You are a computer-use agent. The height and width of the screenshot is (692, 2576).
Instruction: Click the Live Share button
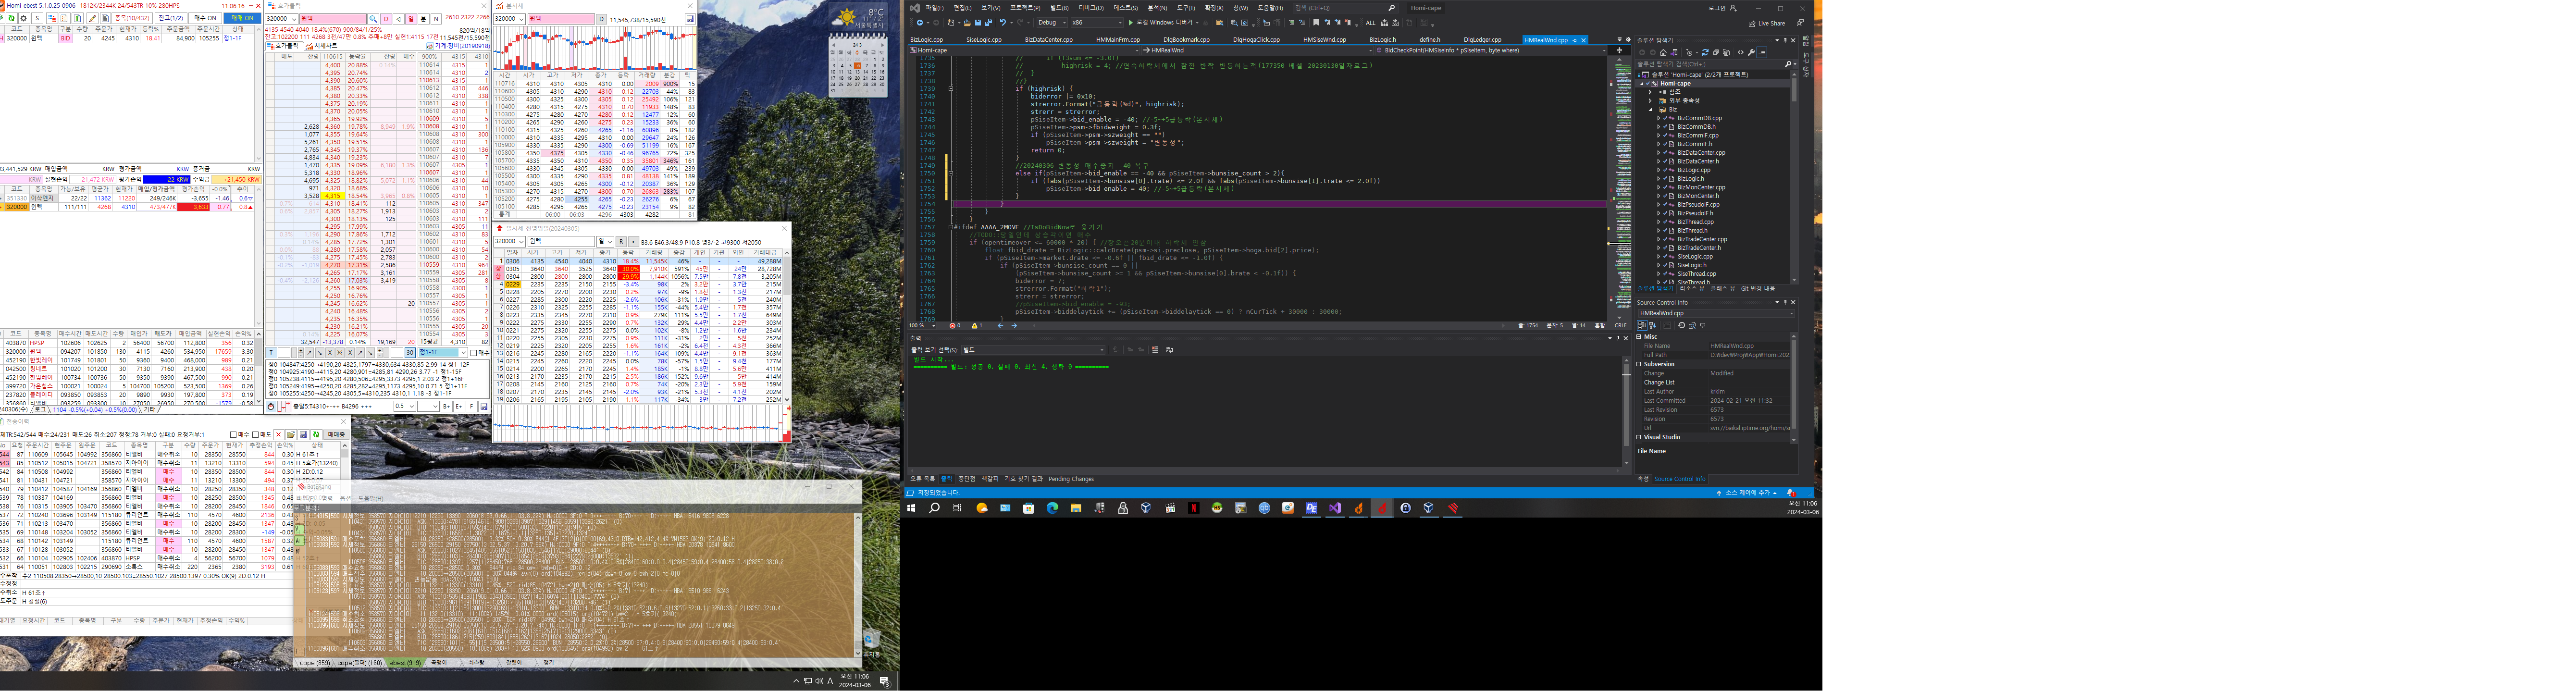click(x=1767, y=23)
